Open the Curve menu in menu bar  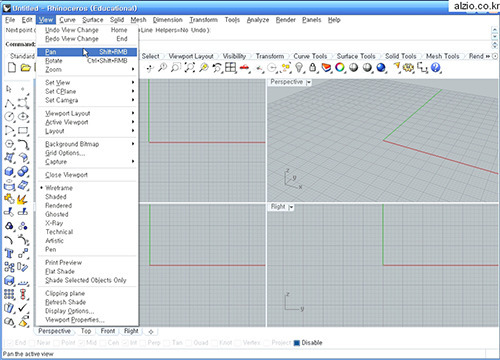67,20
